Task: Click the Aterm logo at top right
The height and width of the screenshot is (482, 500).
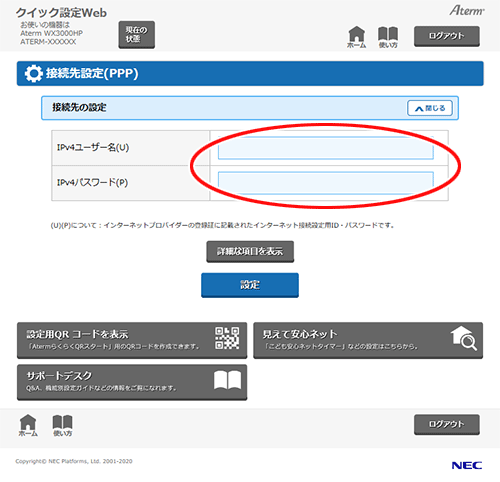Action: click(x=467, y=10)
